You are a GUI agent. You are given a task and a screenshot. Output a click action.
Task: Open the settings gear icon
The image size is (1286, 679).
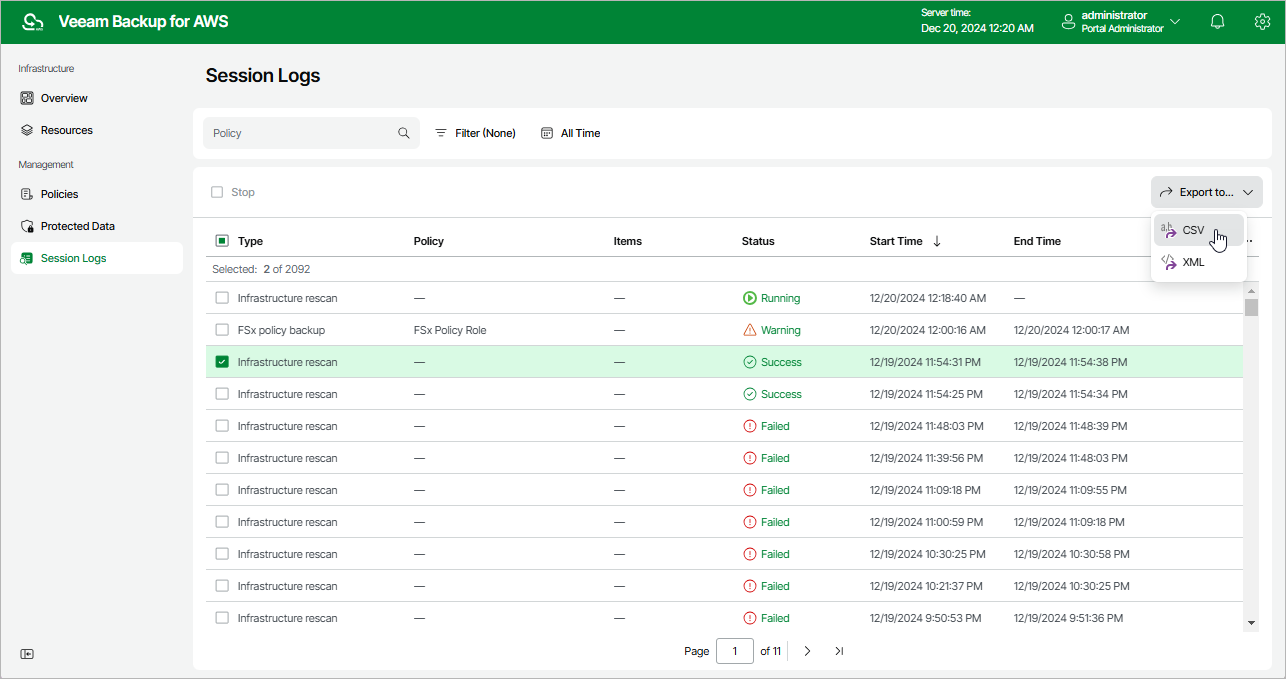pos(1262,22)
